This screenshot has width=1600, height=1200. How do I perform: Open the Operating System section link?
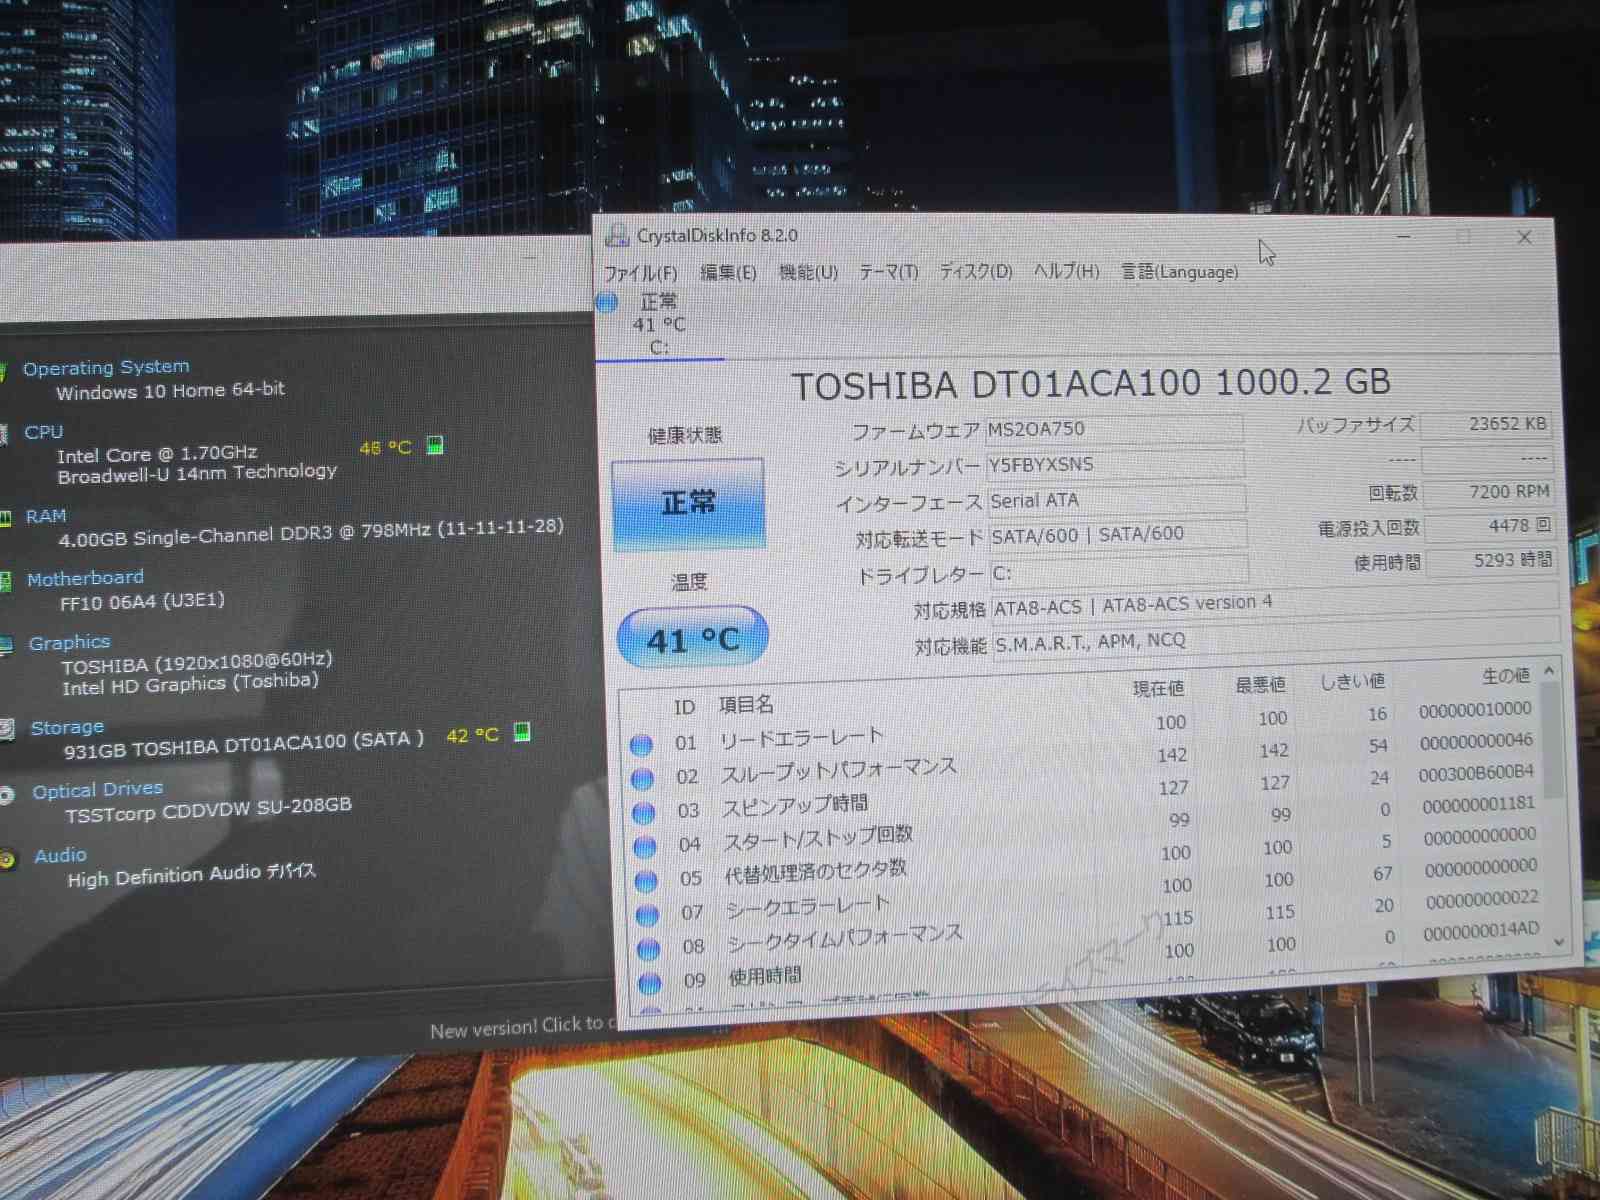pyautogui.click(x=106, y=367)
